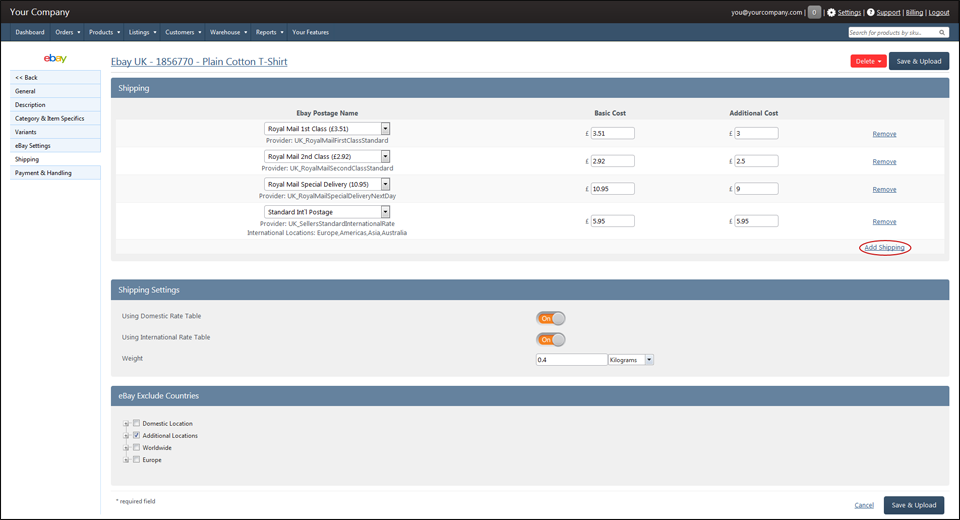This screenshot has height=520, width=960.
Task: Expand the Worldwide tree node
Action: pos(126,448)
